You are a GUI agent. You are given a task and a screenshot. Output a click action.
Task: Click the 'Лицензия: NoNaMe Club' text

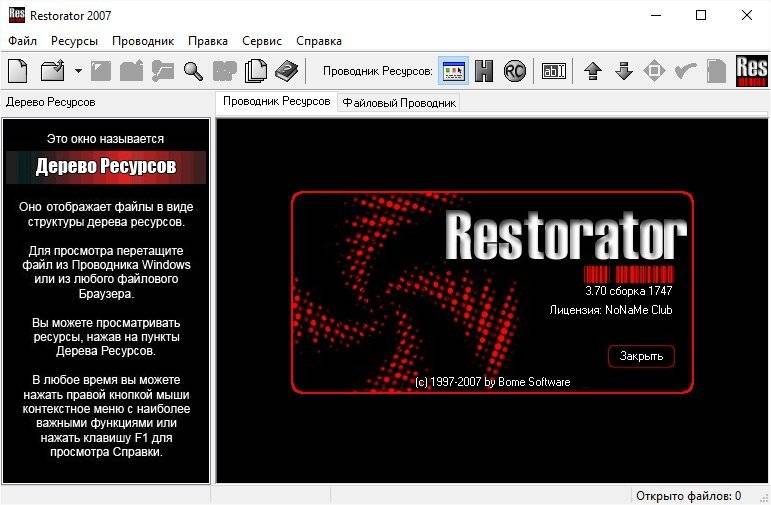pyautogui.click(x=611, y=310)
